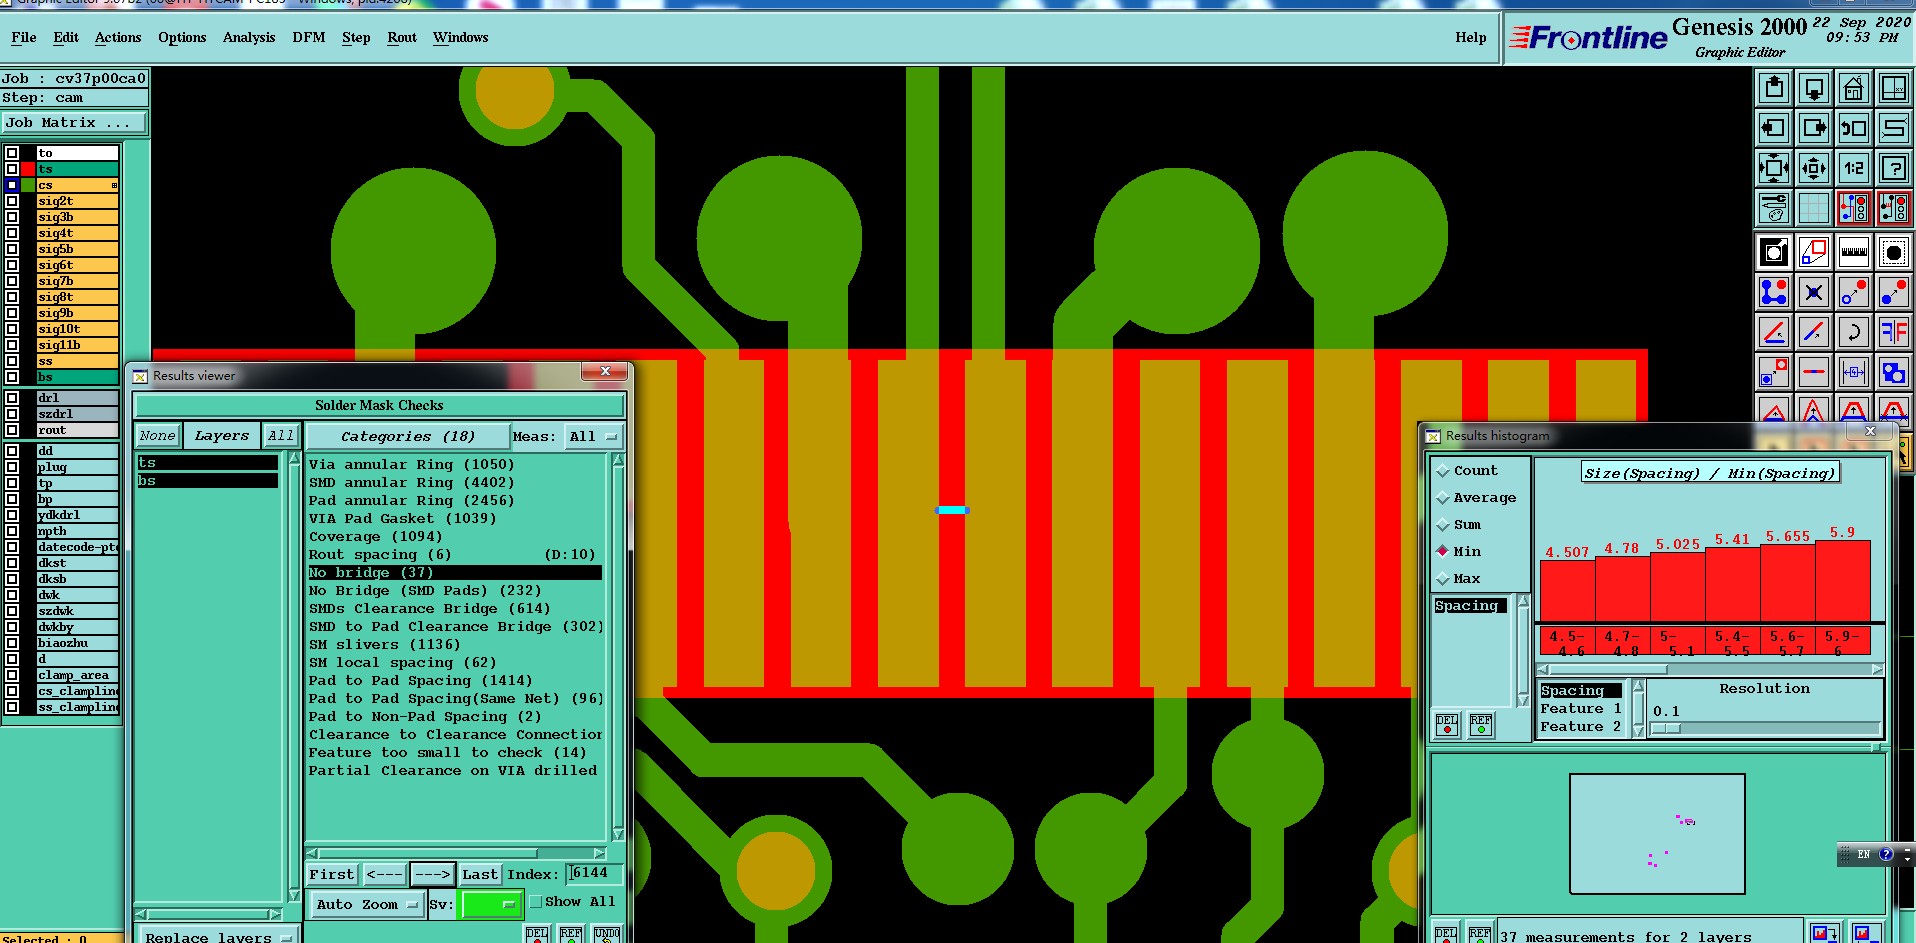This screenshot has height=943, width=1916.
Task: Click the zoom in expand icon
Action: pyautogui.click(x=1774, y=168)
